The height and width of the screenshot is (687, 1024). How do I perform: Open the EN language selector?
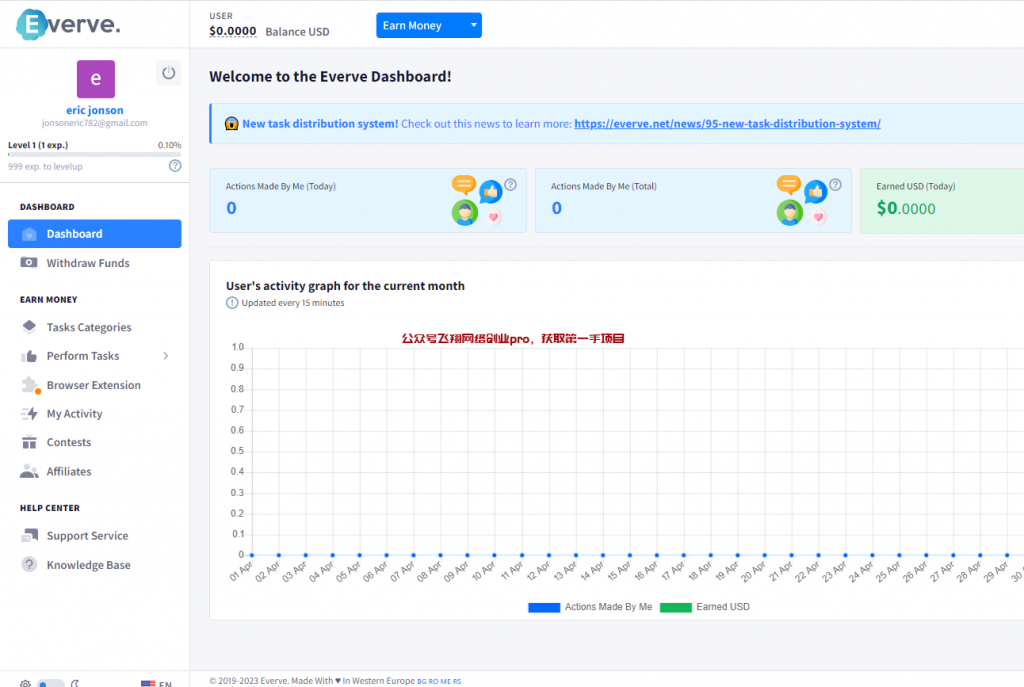[156, 684]
